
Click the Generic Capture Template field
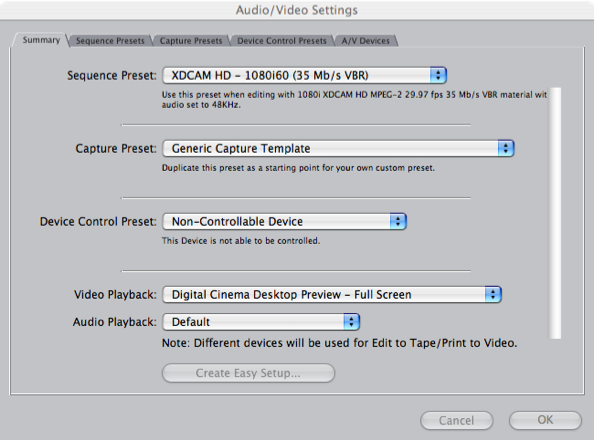[338, 148]
